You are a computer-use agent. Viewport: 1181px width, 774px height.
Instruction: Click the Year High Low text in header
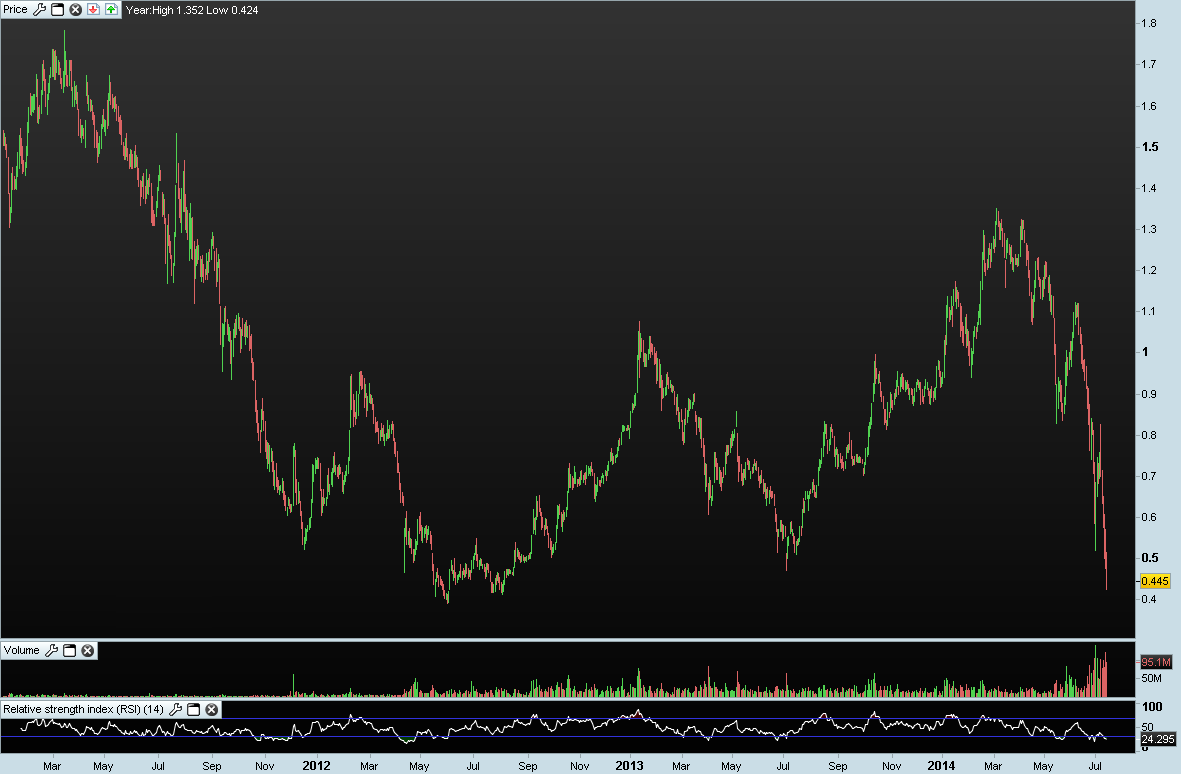[192, 11]
